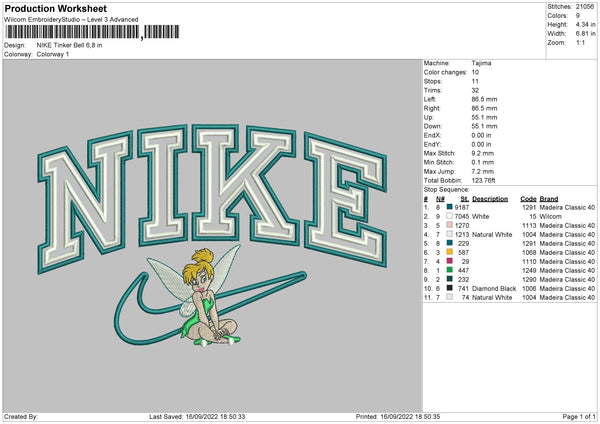Click 'Natural White' in stop row 4

click(x=492, y=235)
